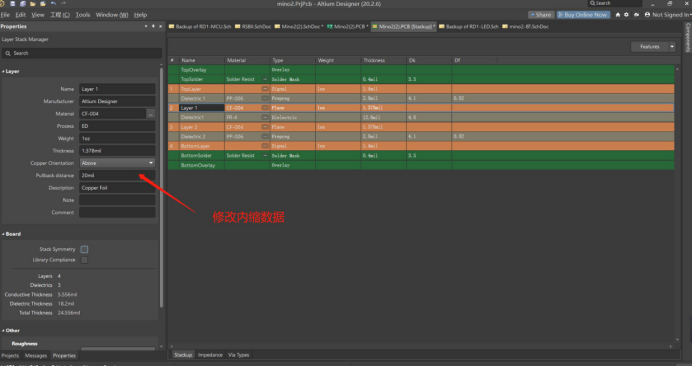Click the Open folder icon in title bar
Image resolution: width=692 pixels, height=367 pixels.
click(33, 4)
